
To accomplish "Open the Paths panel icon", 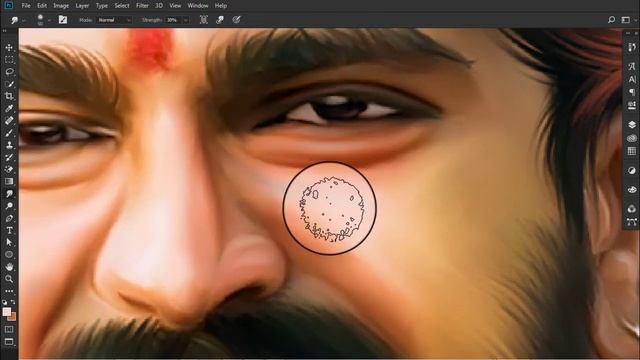I will tap(631, 222).
